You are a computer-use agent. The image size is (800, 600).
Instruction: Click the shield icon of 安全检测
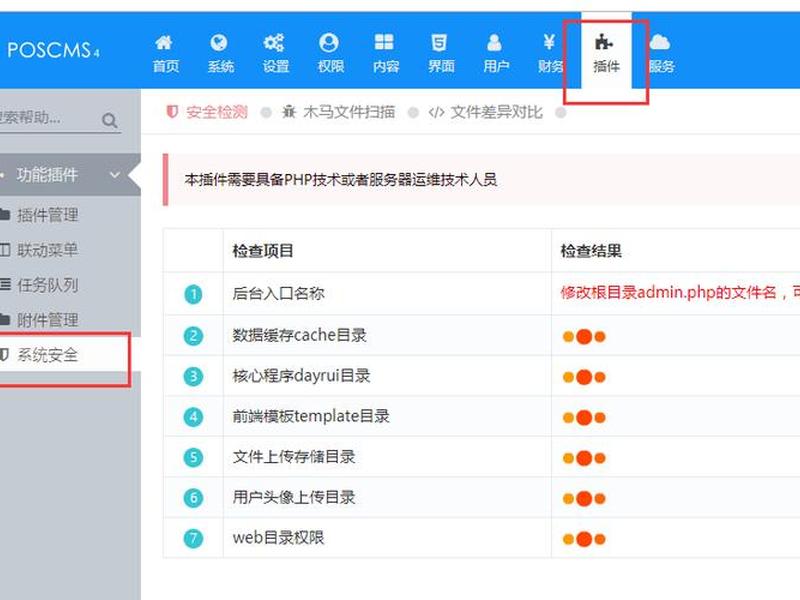click(x=172, y=112)
